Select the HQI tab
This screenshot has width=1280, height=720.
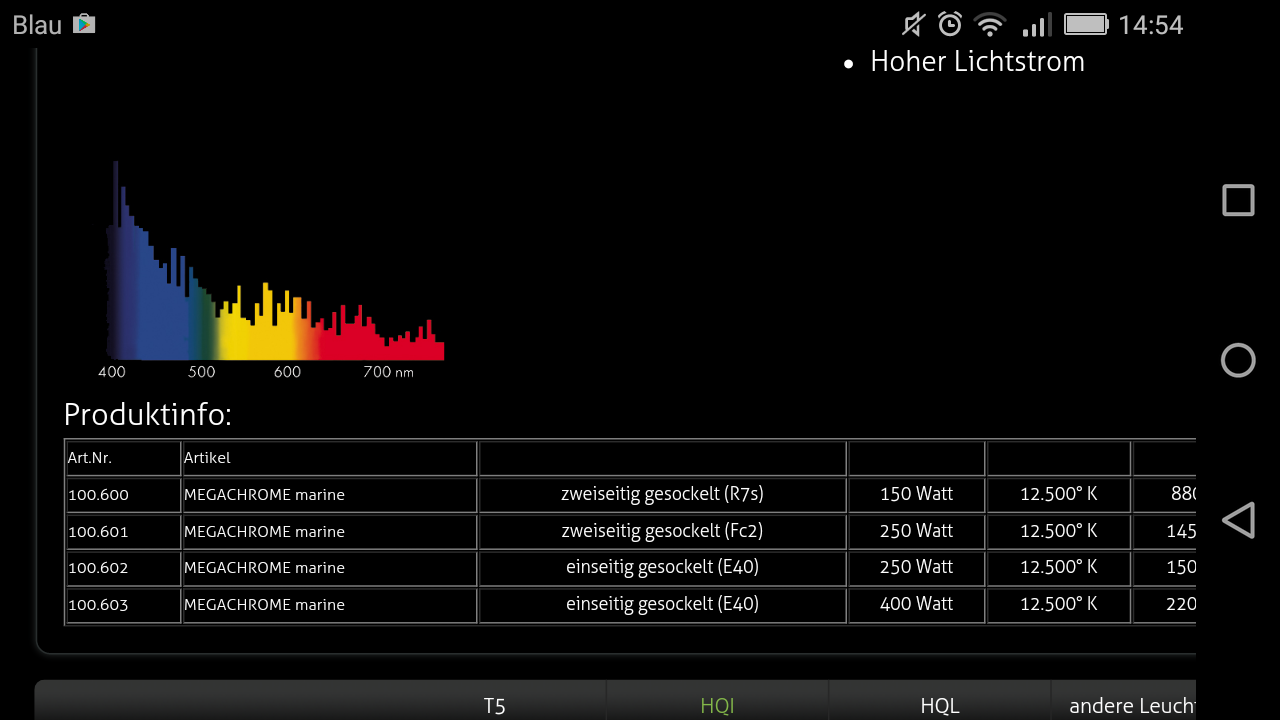(x=717, y=705)
